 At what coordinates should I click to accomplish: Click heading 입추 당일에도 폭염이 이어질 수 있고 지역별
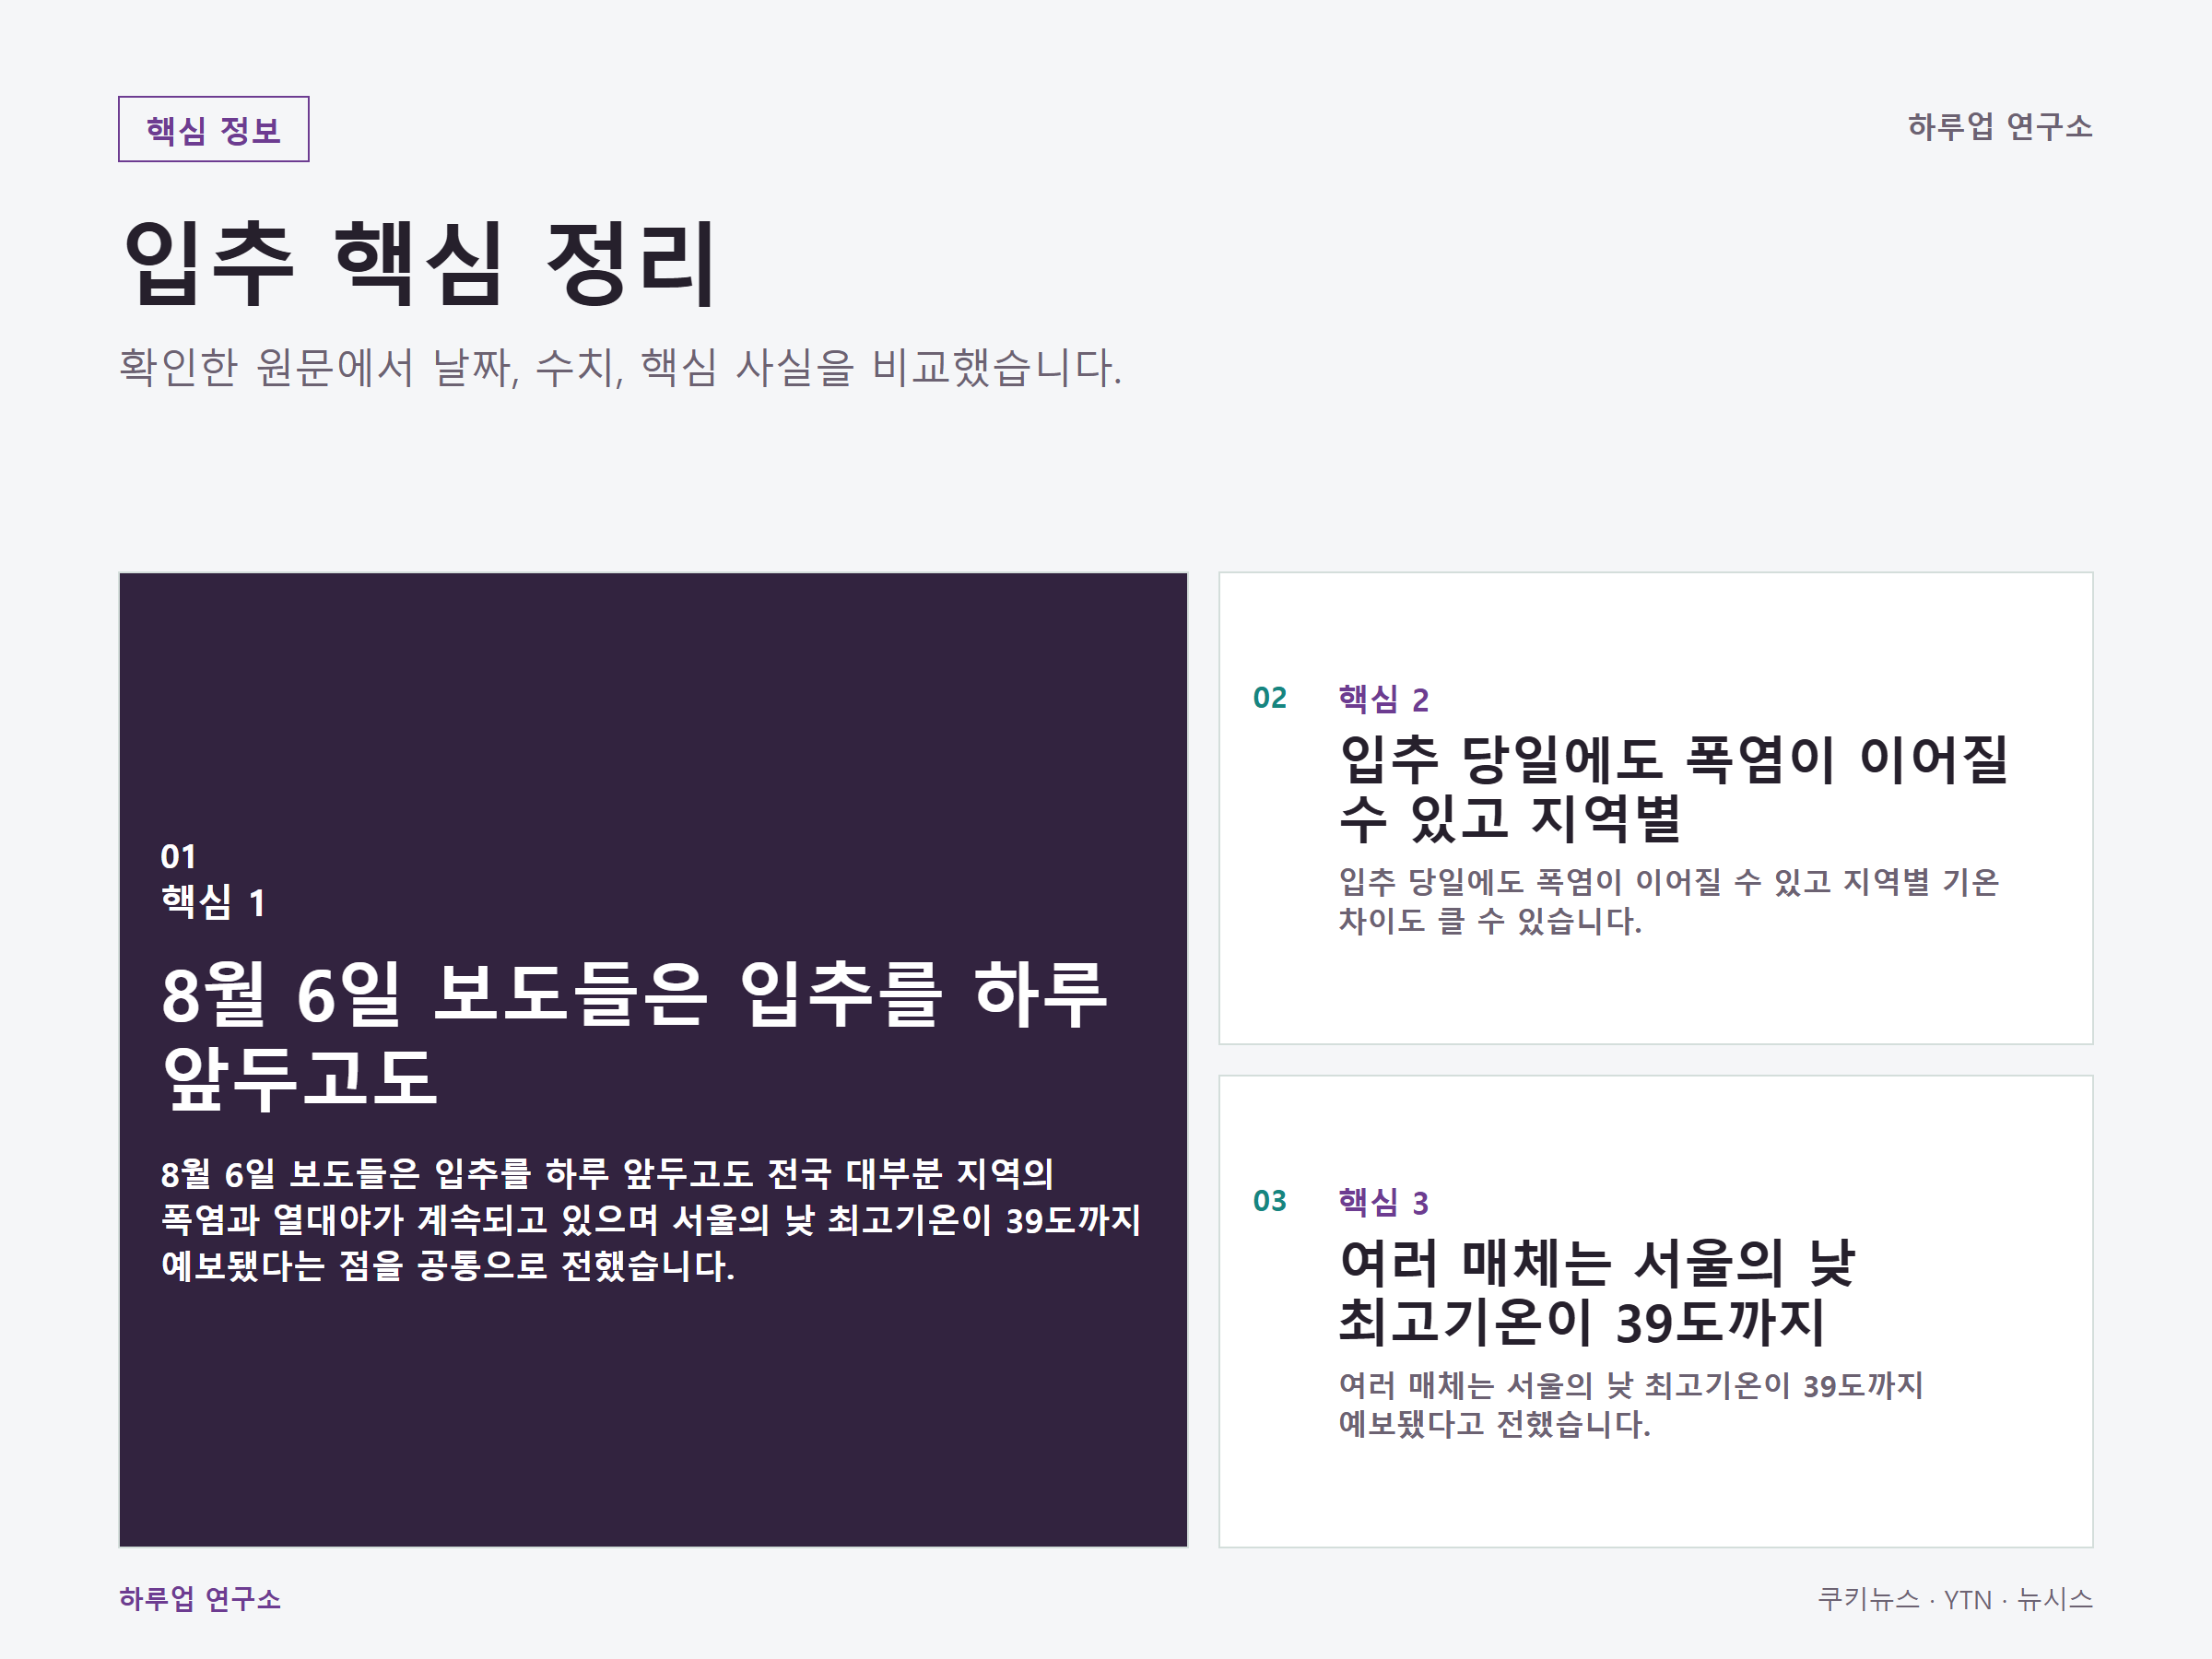click(1673, 788)
